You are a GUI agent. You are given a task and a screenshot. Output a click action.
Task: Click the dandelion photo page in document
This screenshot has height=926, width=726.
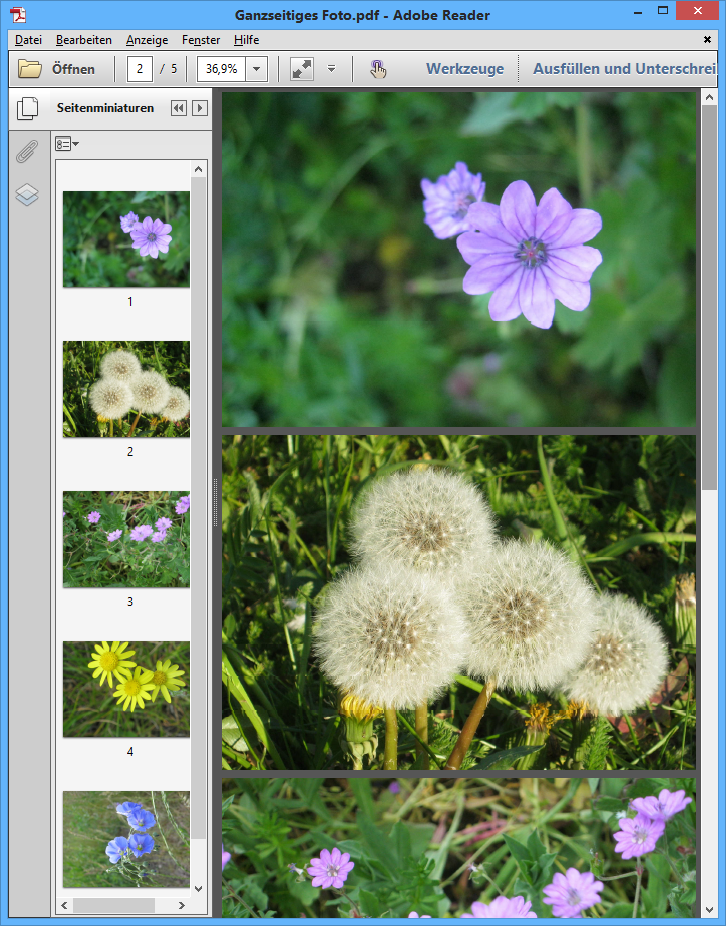[459, 602]
